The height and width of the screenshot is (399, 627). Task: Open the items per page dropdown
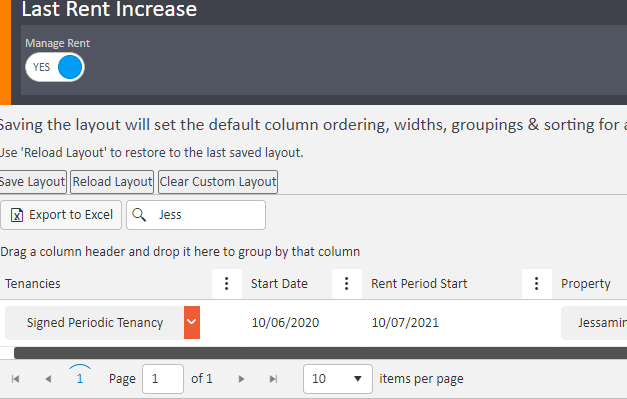click(x=338, y=379)
